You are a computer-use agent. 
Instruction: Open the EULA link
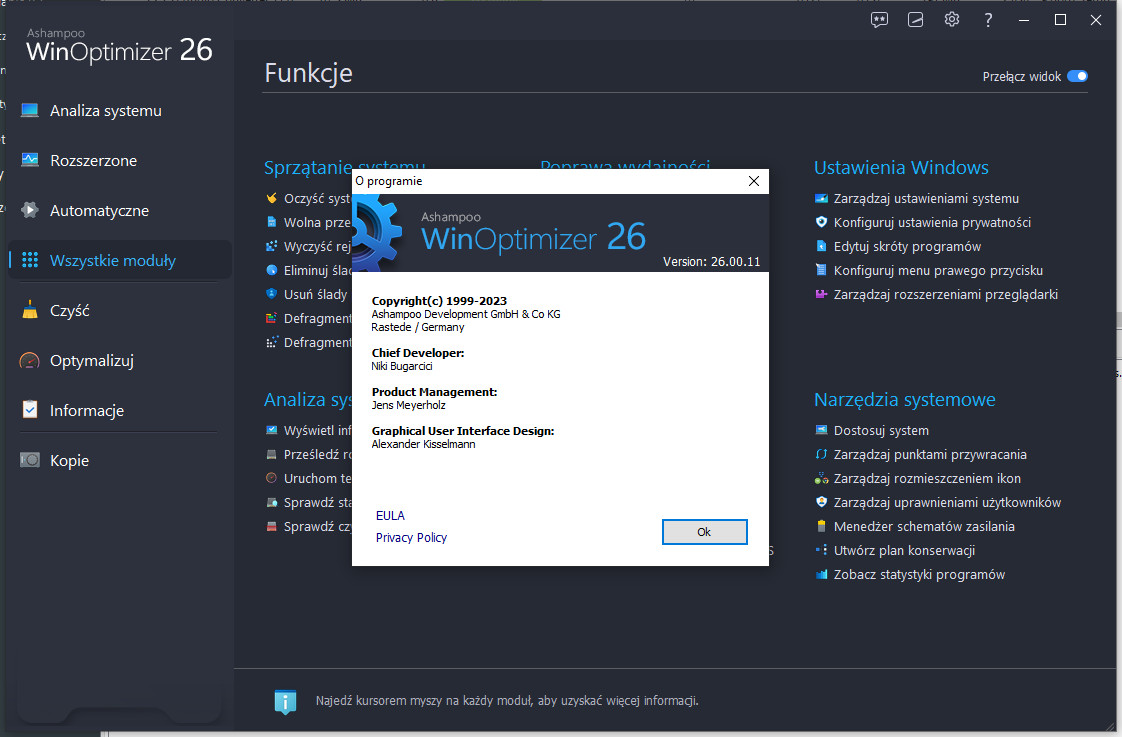(390, 515)
